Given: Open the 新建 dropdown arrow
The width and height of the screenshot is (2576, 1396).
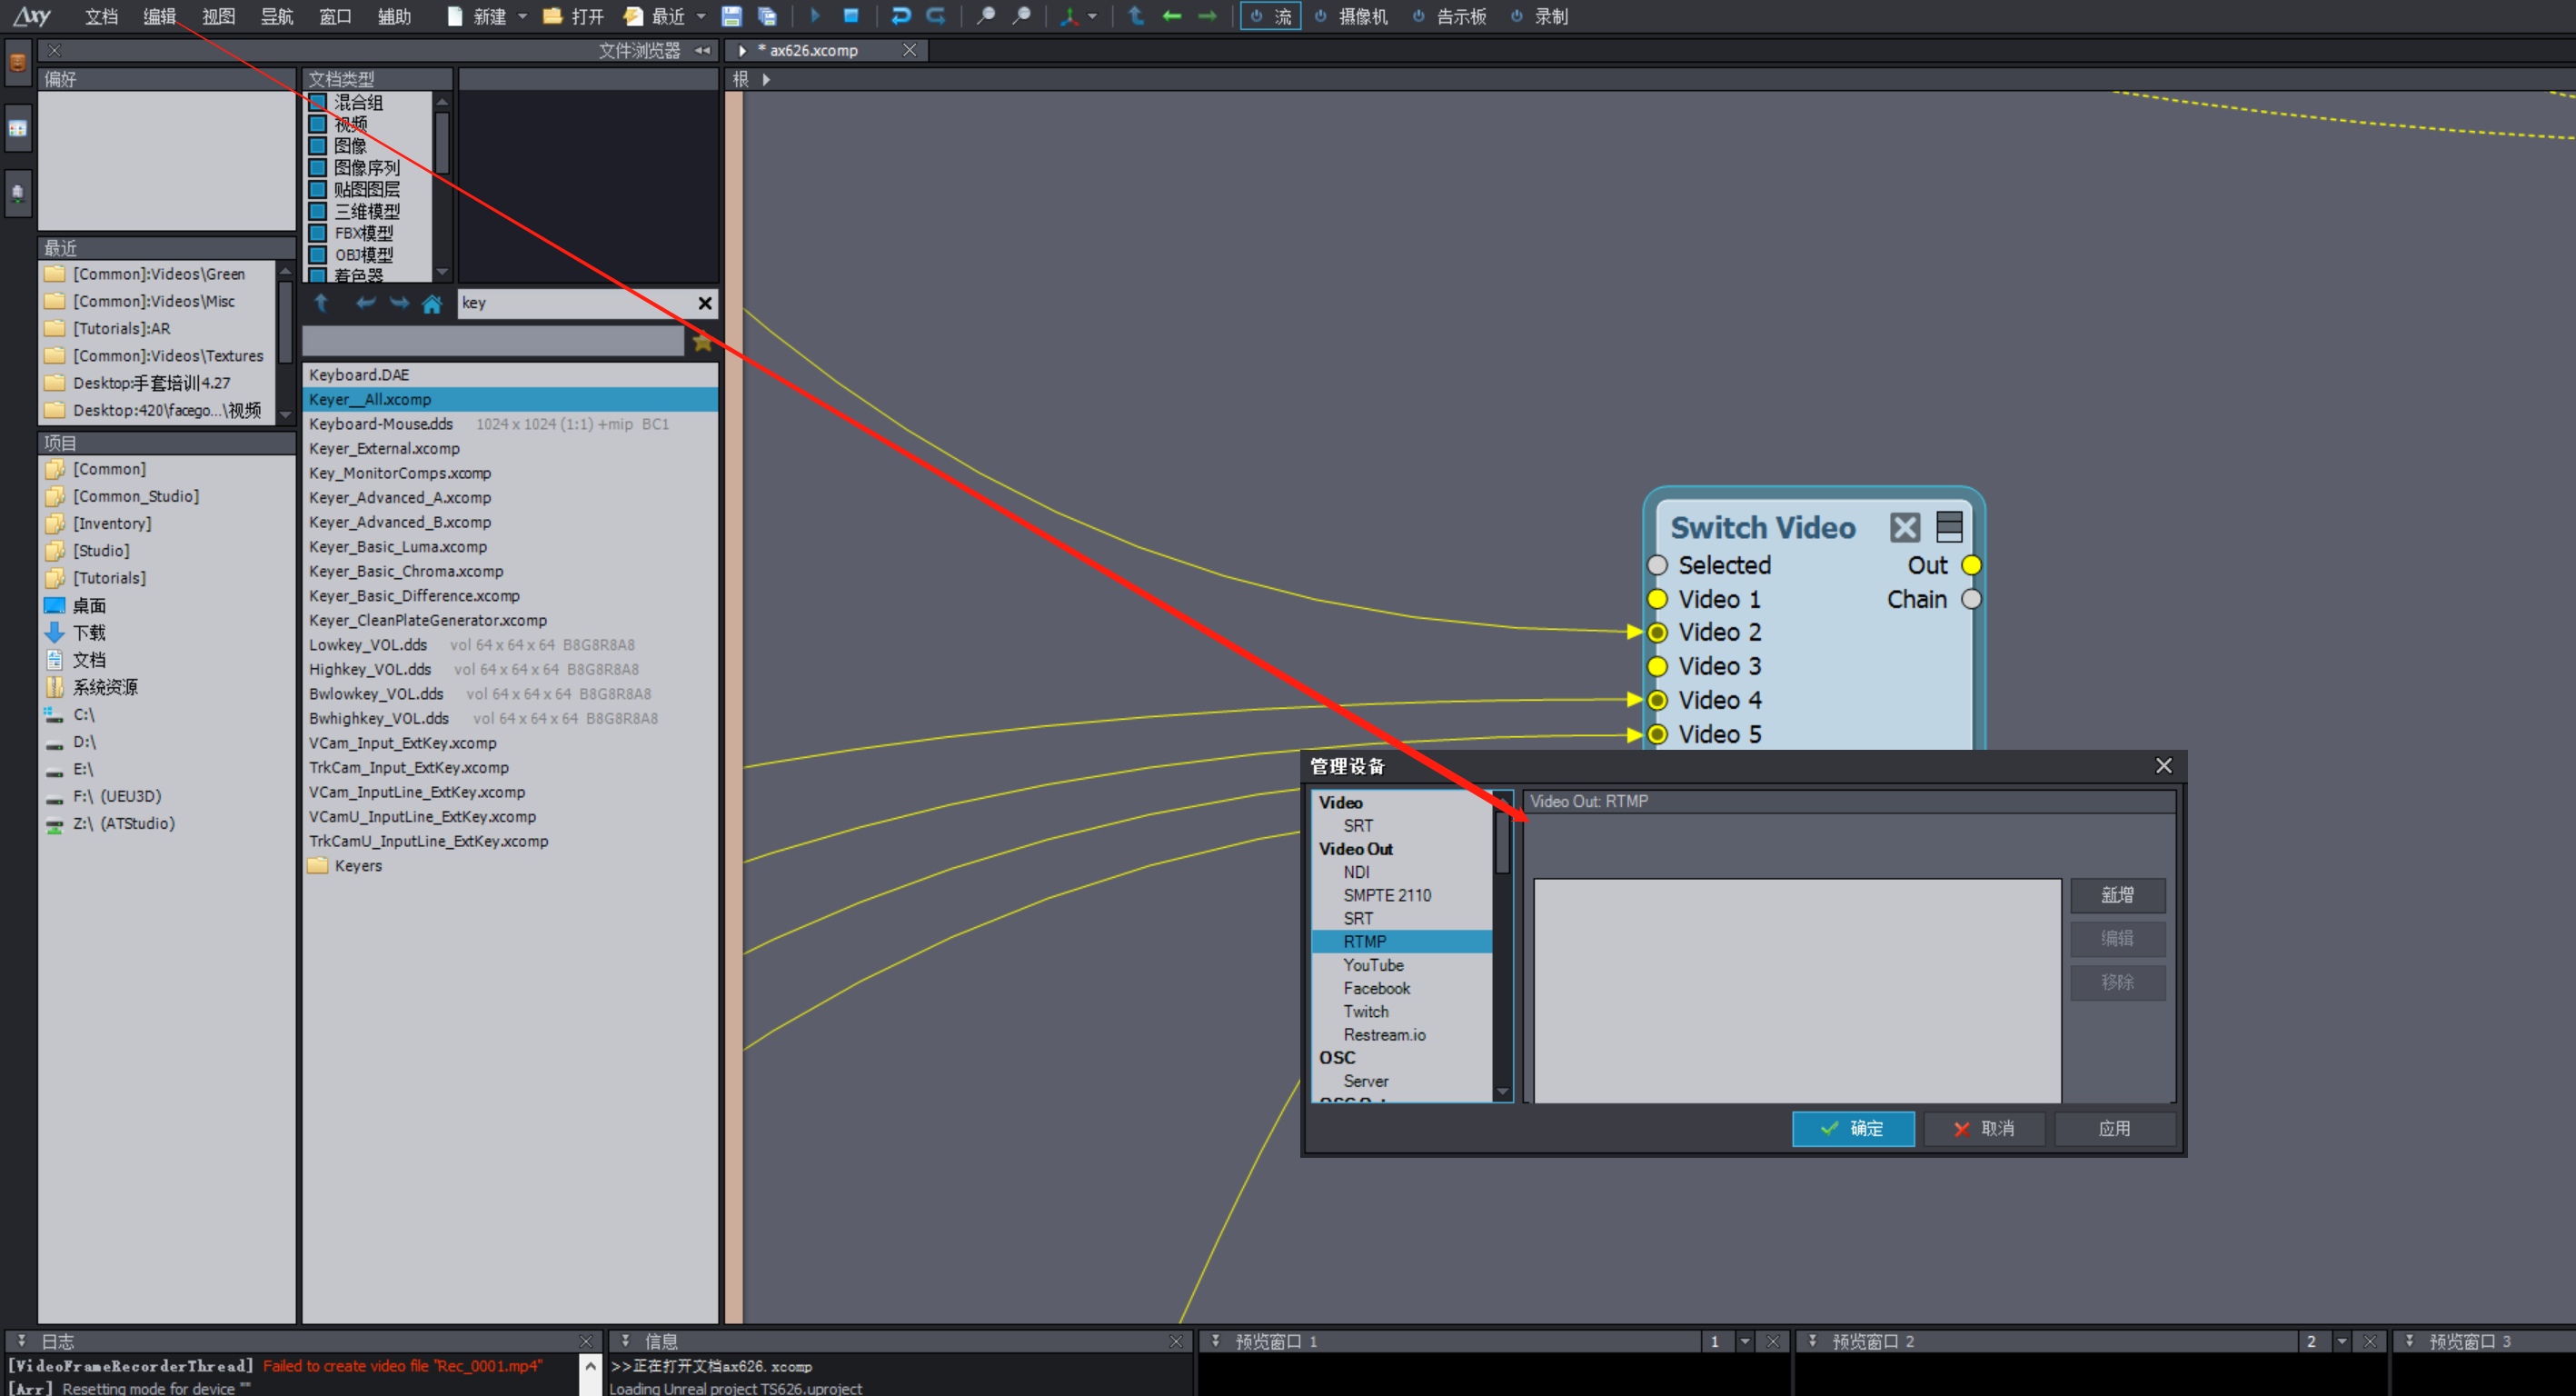Looking at the screenshot, I should tap(522, 16).
